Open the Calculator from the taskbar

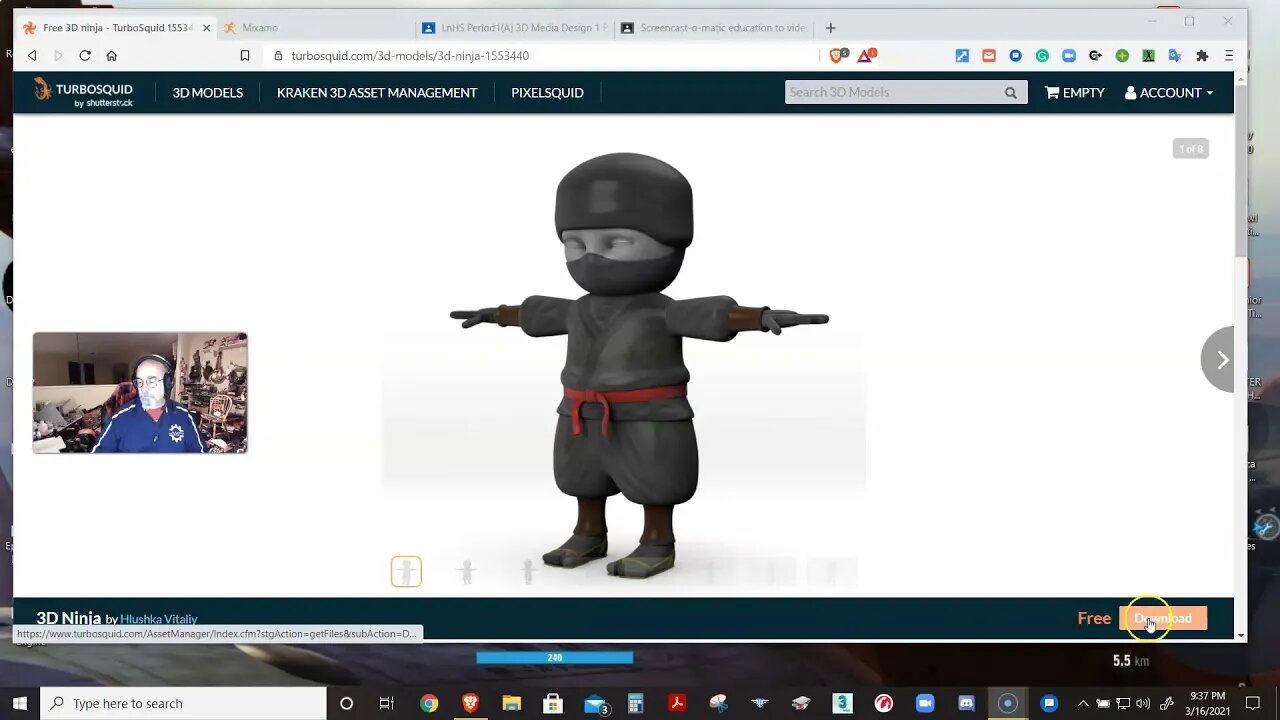635,703
